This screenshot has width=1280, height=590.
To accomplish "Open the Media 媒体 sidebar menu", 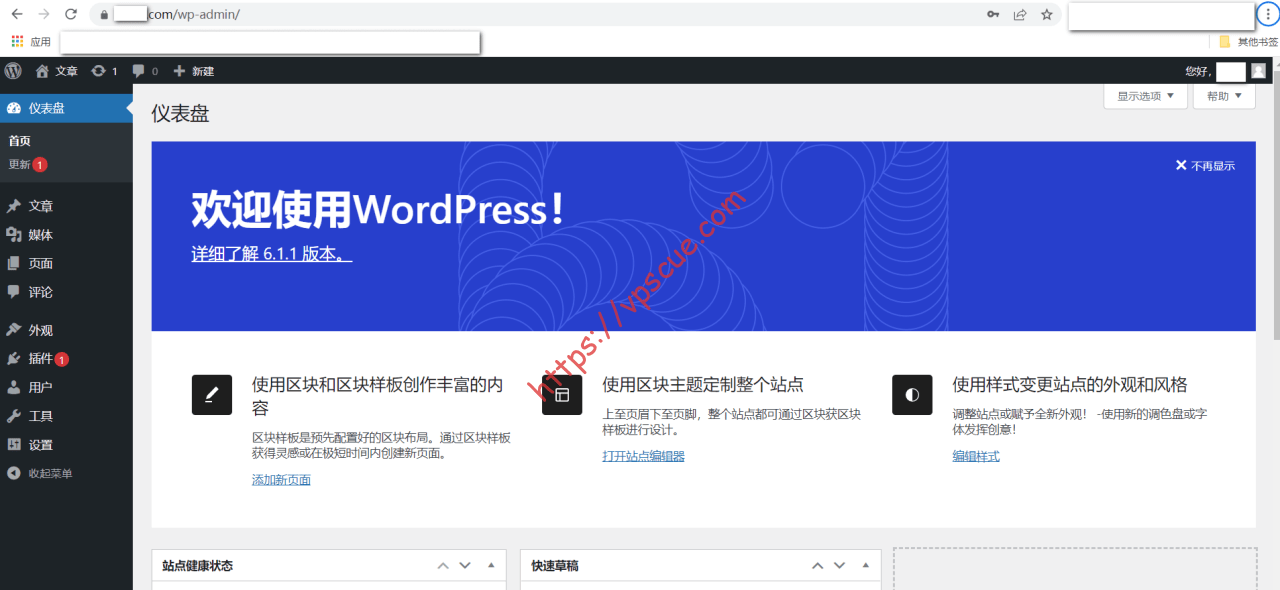I will pyautogui.click(x=66, y=235).
